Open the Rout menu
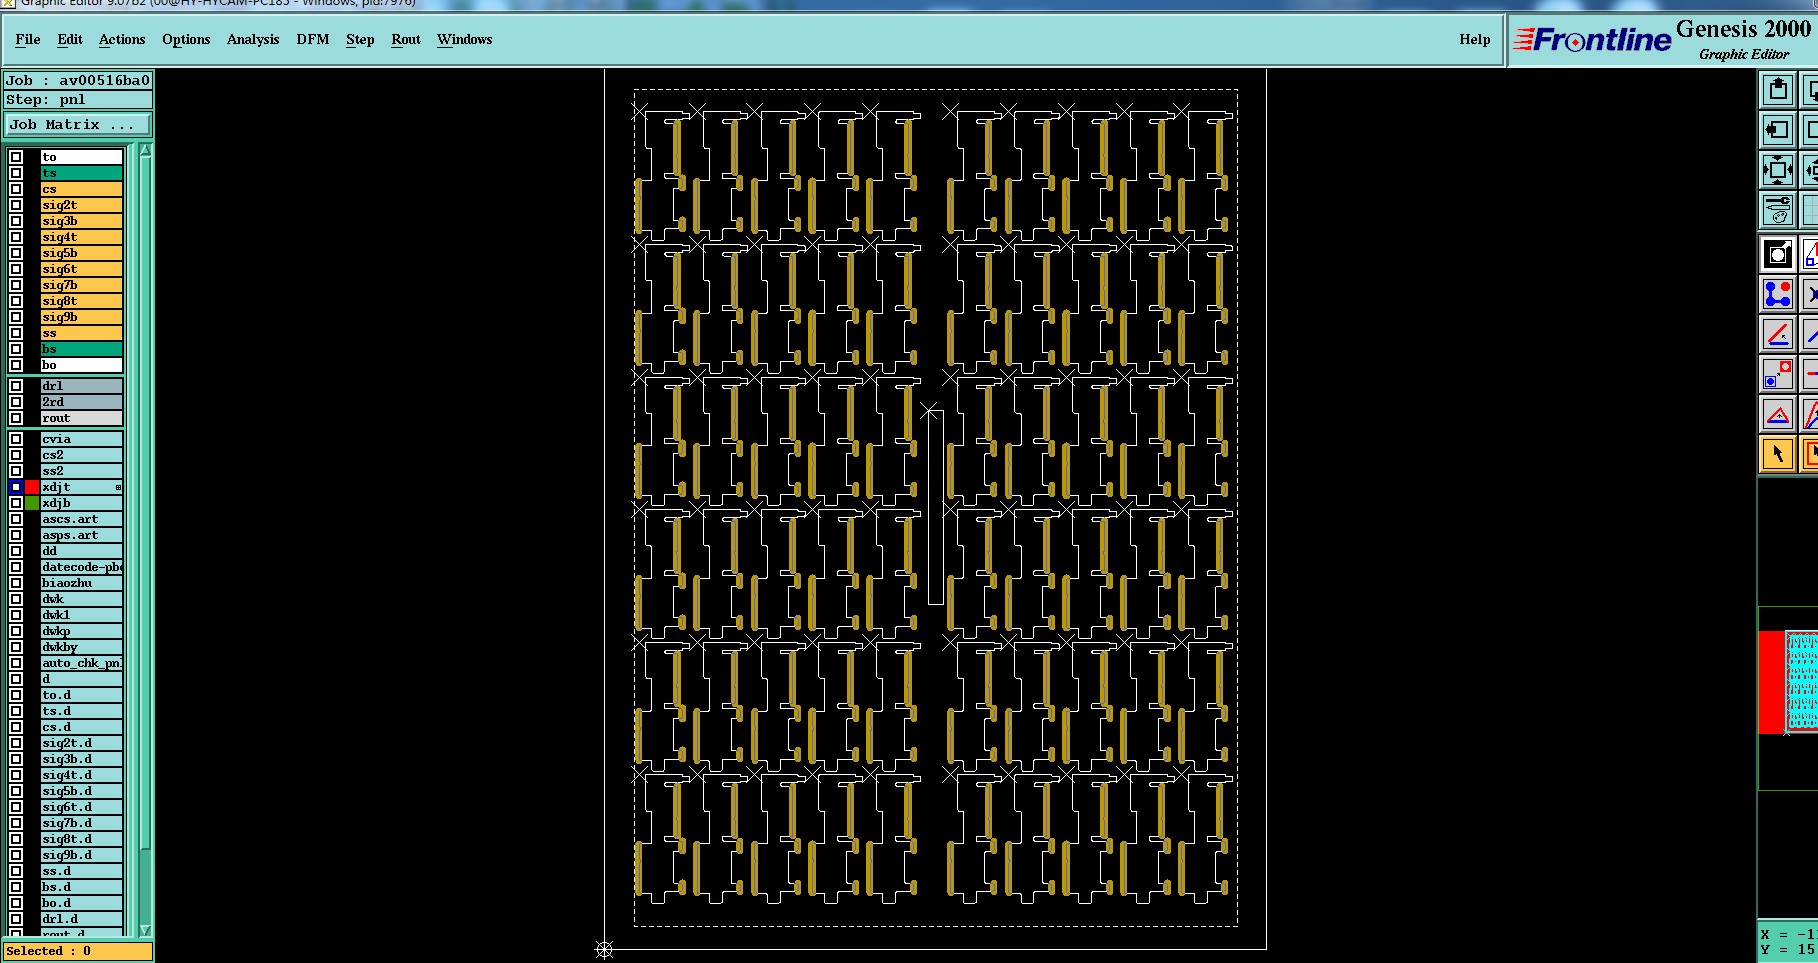 pos(406,39)
